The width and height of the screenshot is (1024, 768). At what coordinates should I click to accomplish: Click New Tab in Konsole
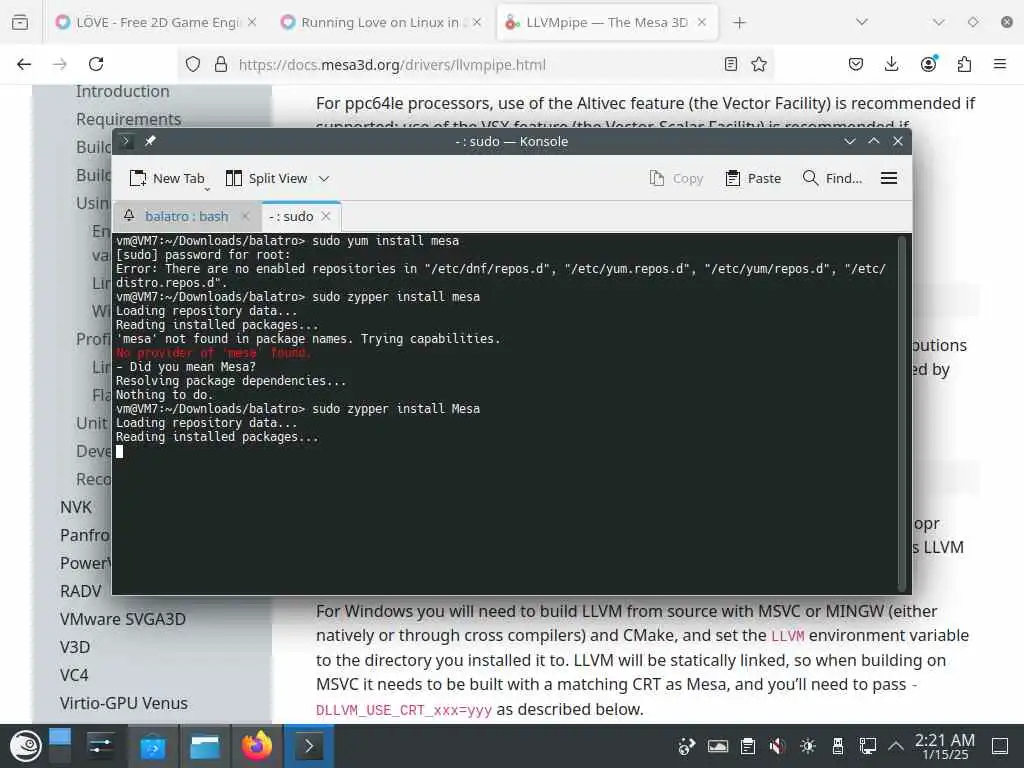click(x=167, y=178)
